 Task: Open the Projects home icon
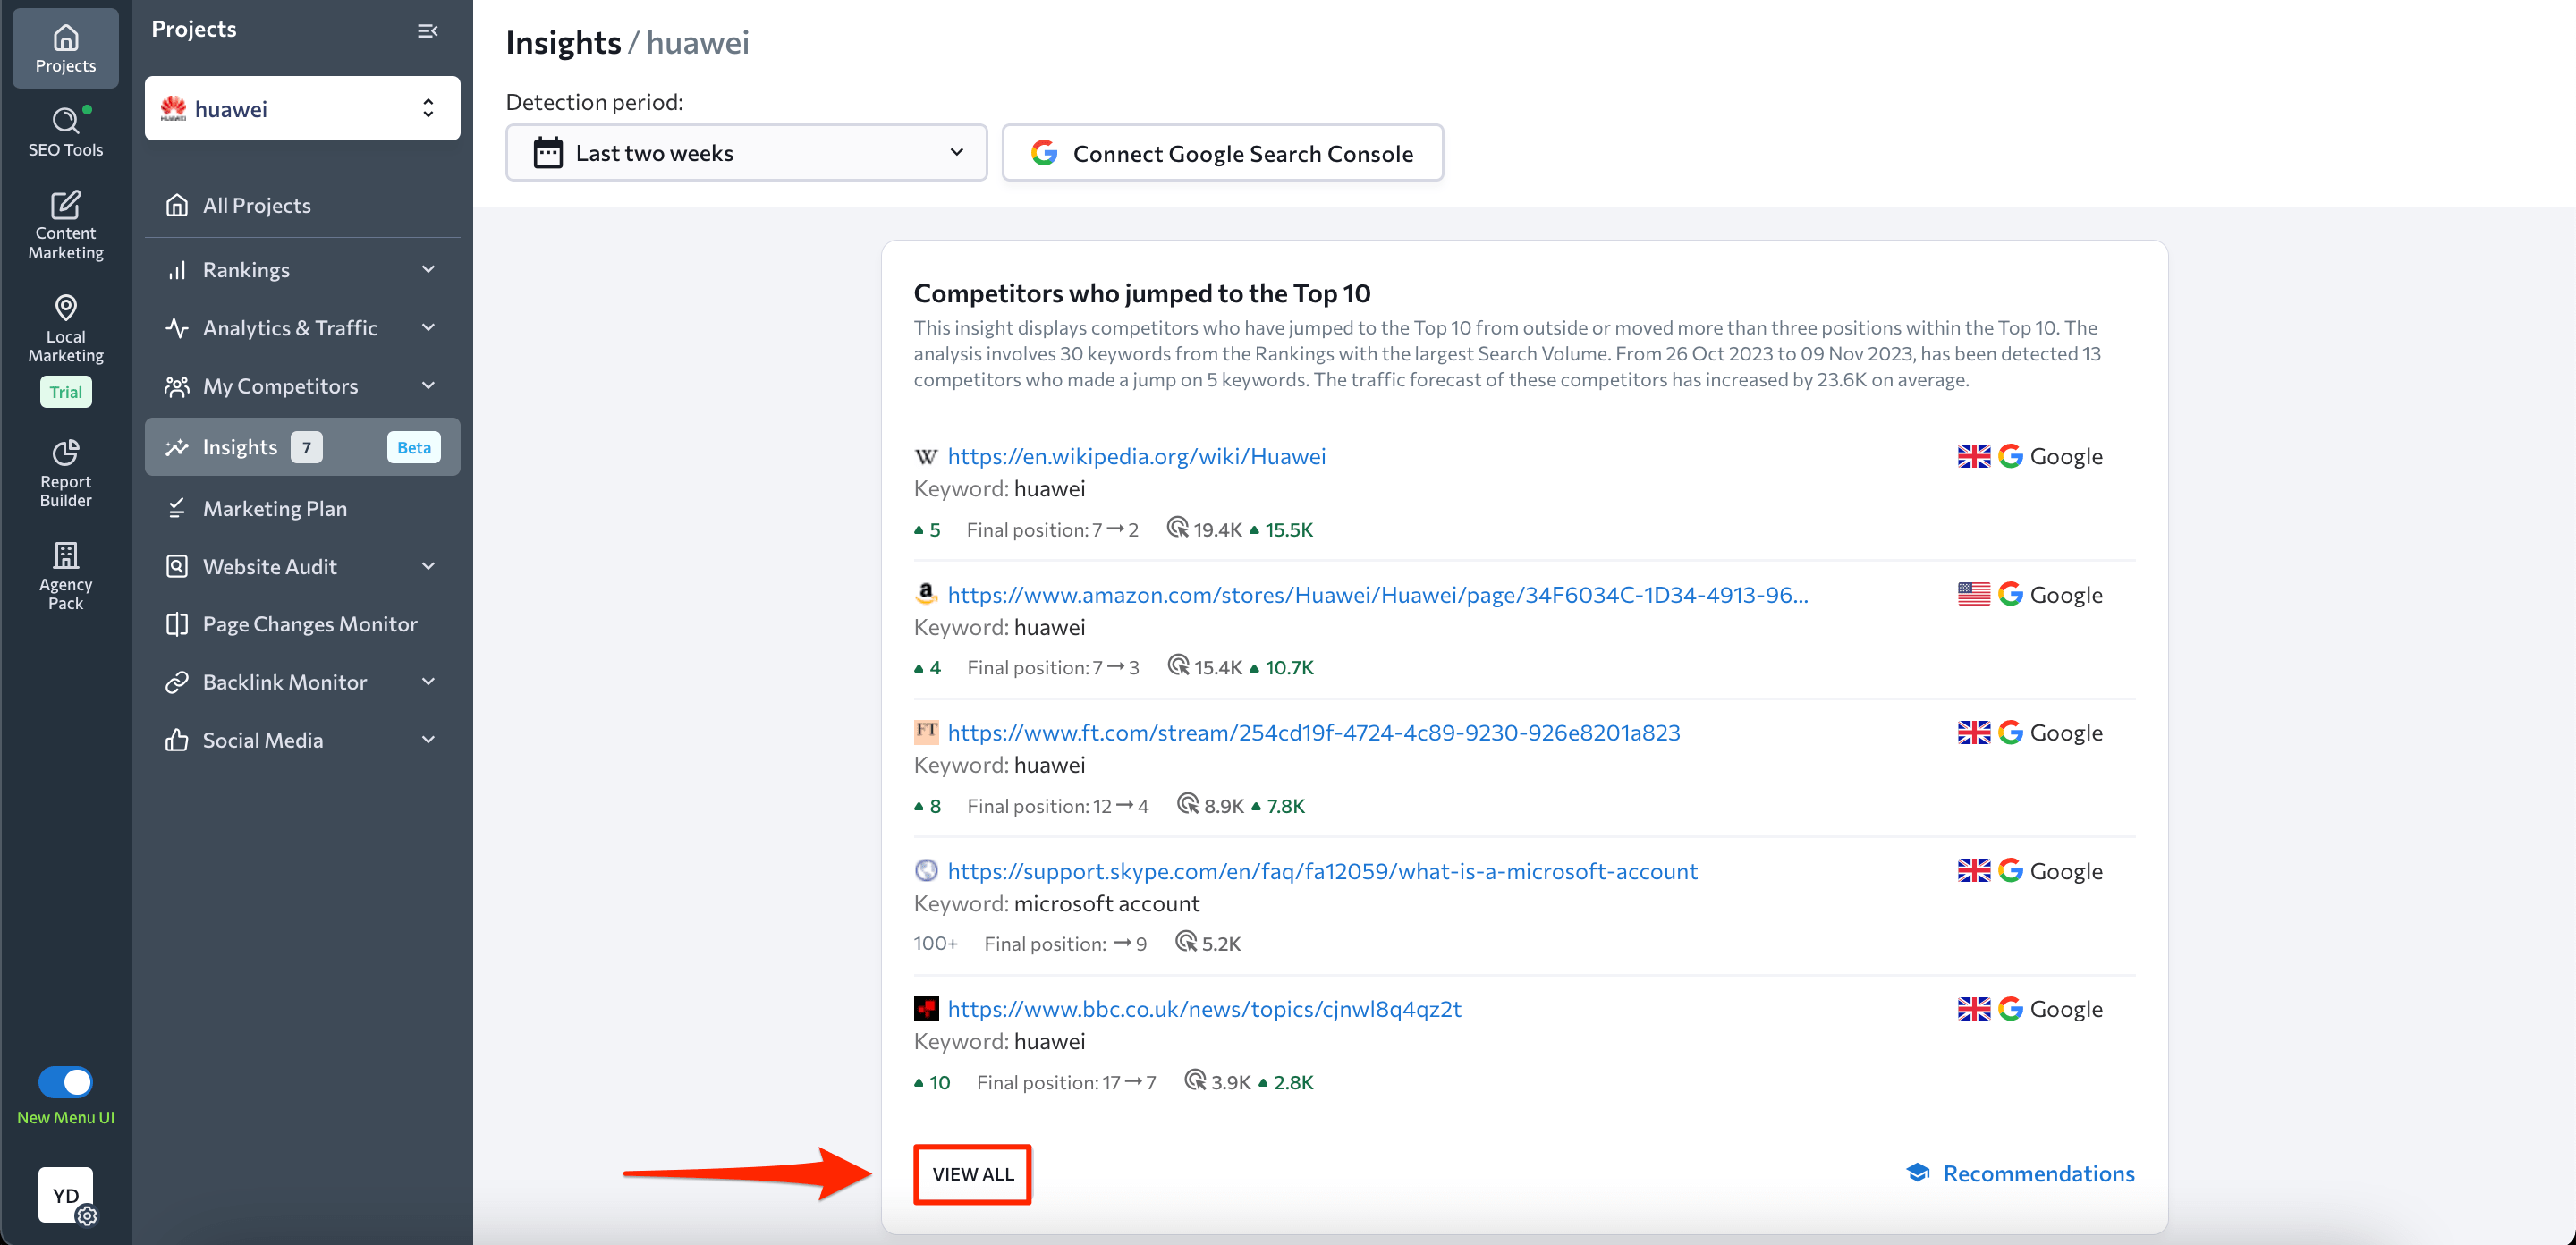pyautogui.click(x=65, y=49)
